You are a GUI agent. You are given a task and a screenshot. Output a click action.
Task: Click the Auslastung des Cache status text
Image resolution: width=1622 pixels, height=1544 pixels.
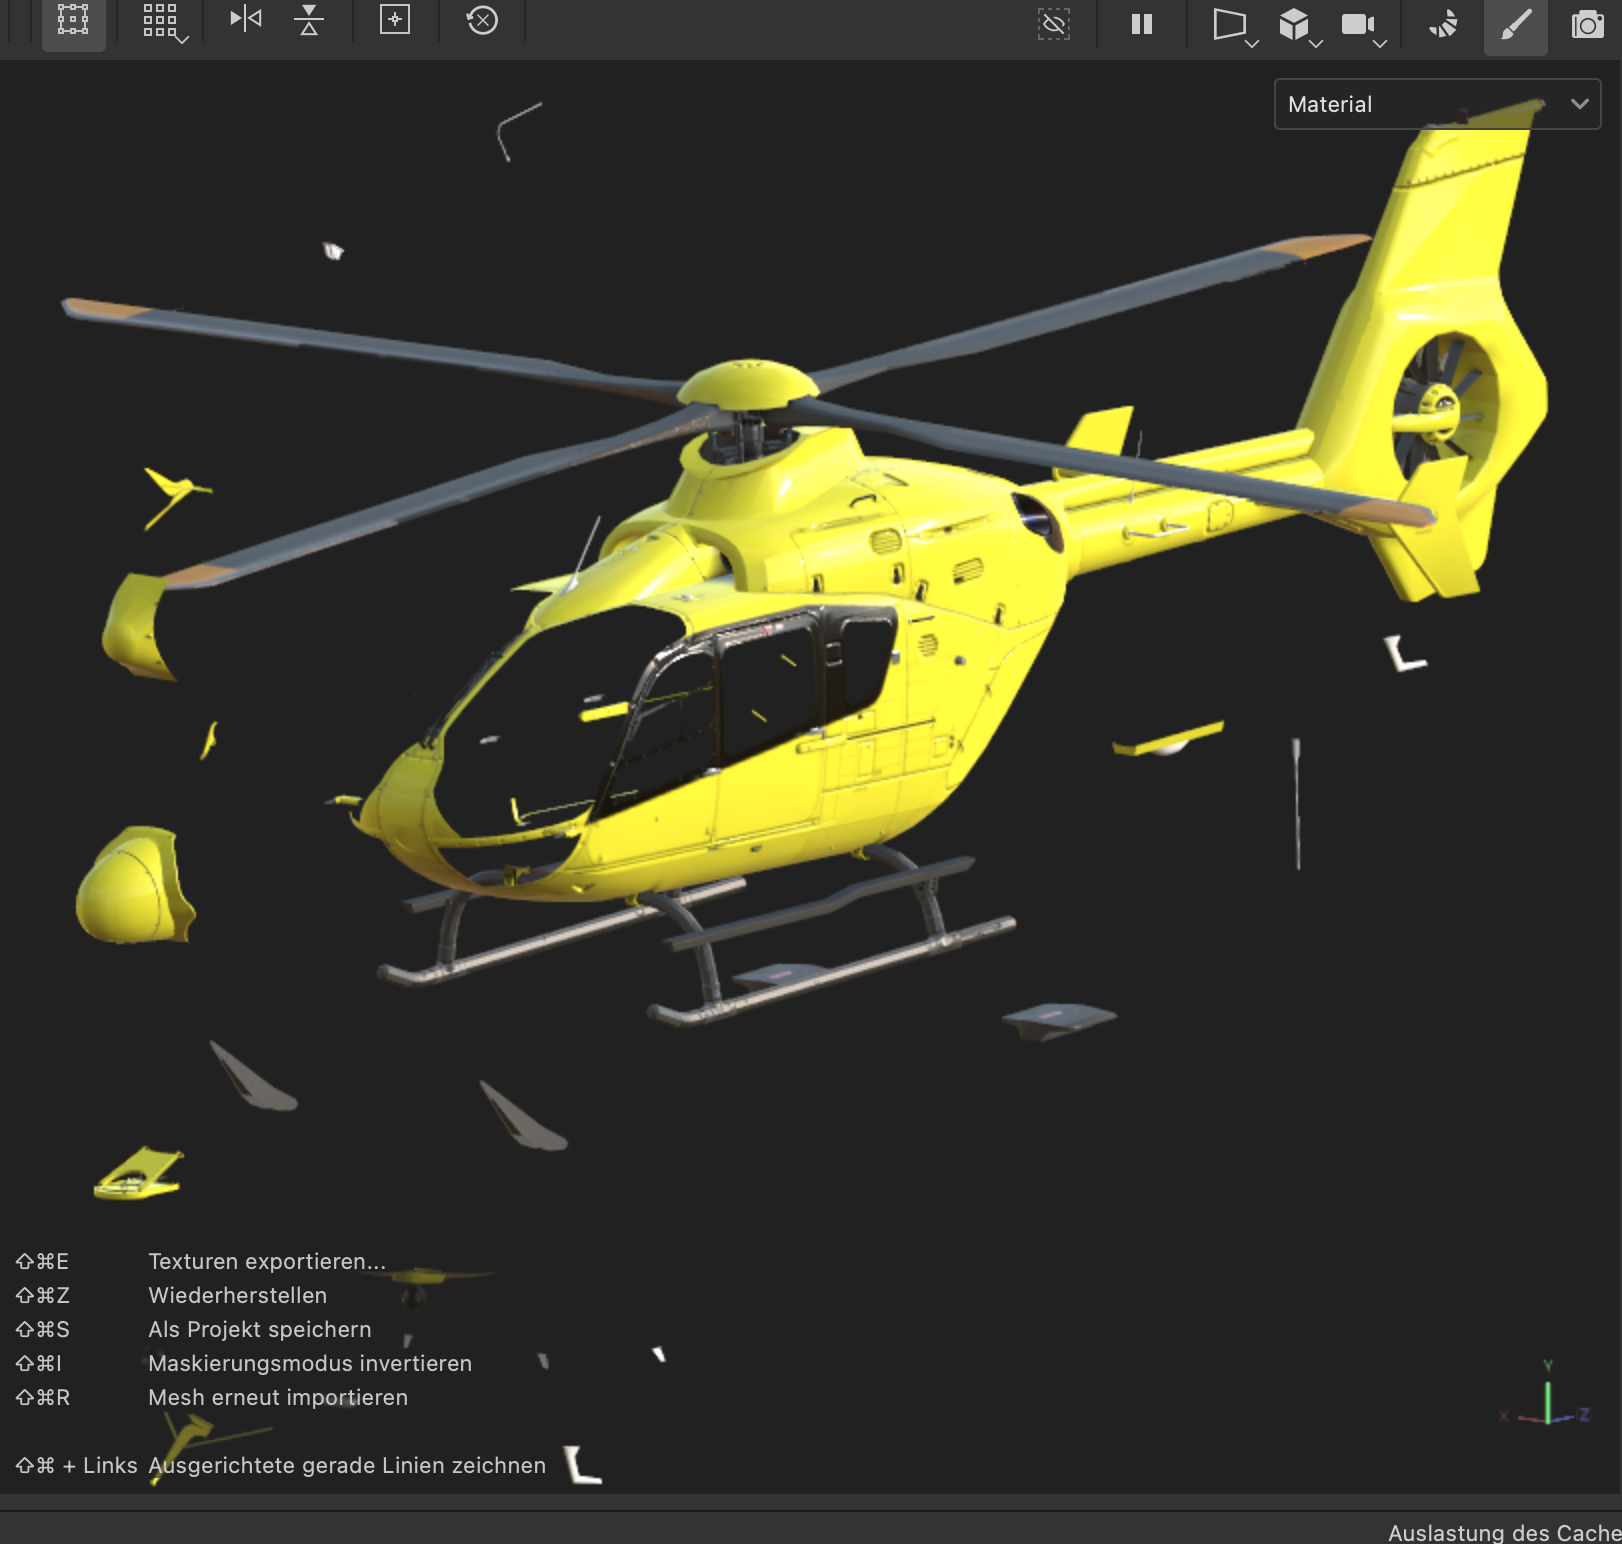[1503, 1532]
